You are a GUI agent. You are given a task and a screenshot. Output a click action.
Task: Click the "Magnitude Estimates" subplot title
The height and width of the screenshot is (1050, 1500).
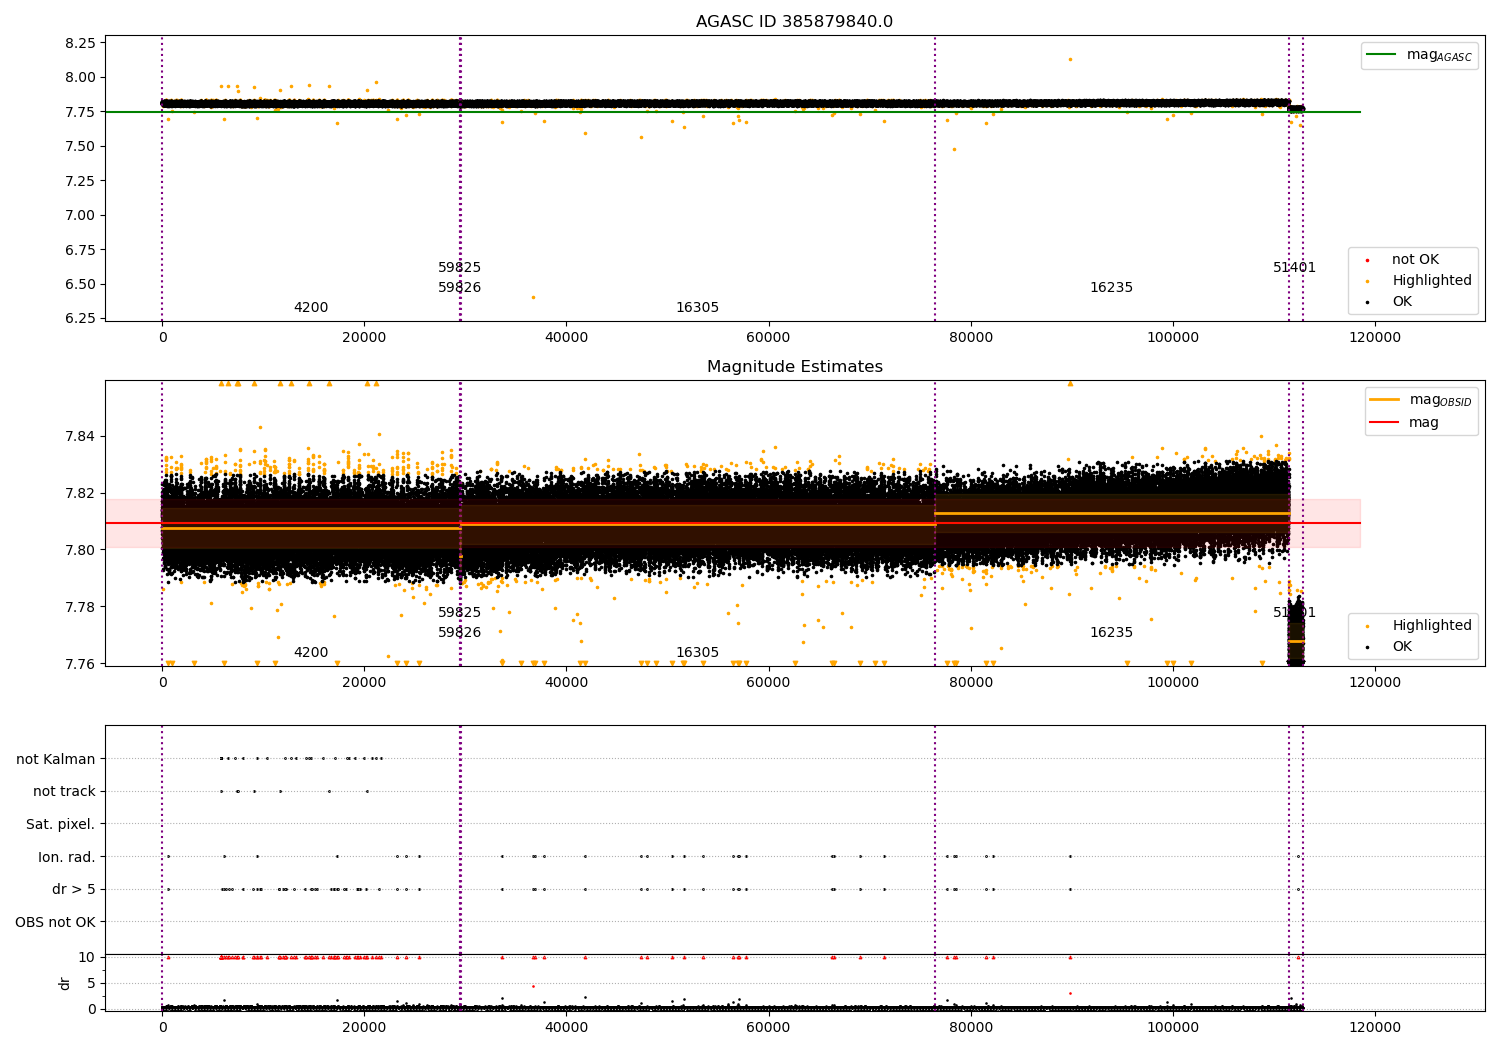point(794,367)
